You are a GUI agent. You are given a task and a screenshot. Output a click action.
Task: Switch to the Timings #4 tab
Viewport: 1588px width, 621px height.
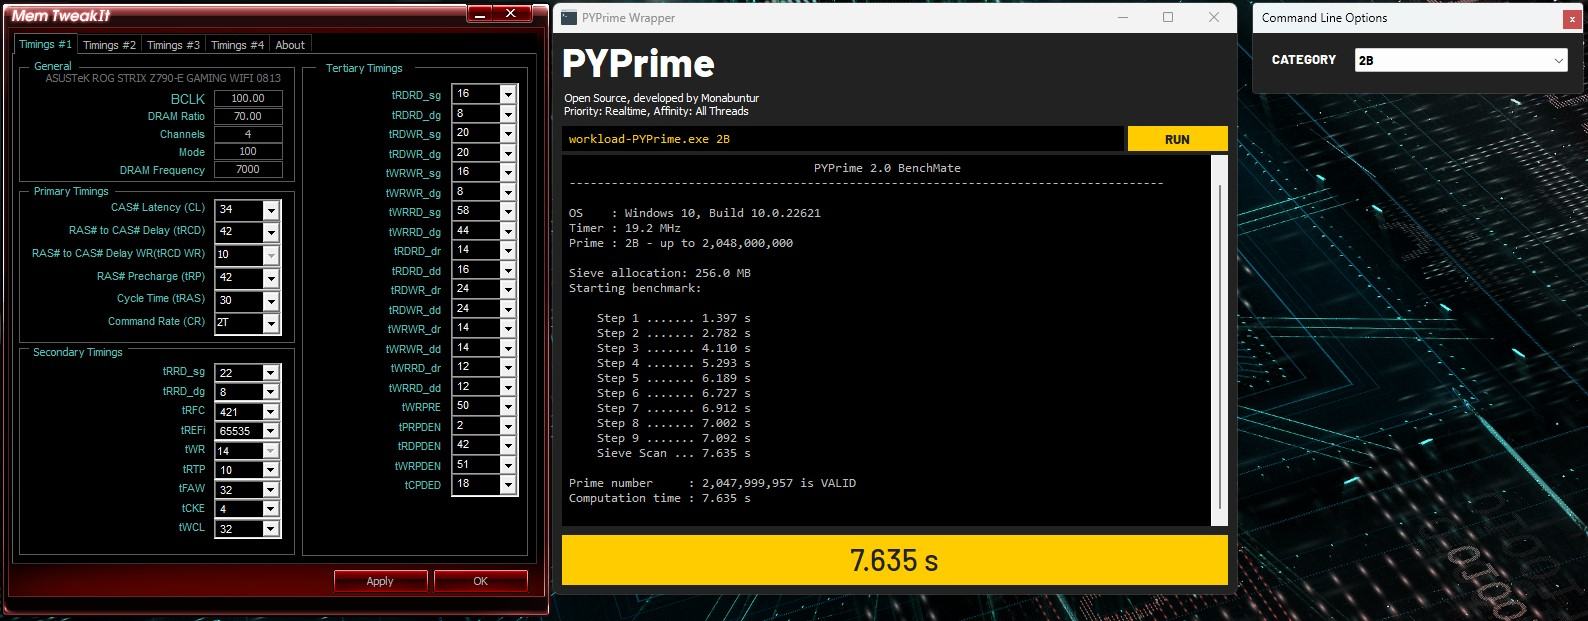[x=237, y=45]
